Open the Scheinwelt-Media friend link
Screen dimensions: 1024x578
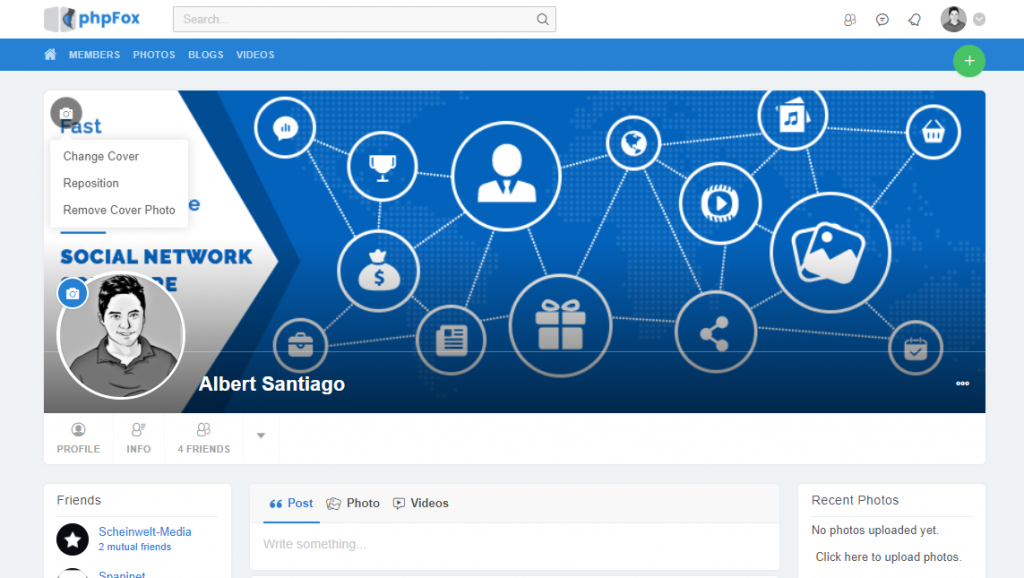point(145,532)
